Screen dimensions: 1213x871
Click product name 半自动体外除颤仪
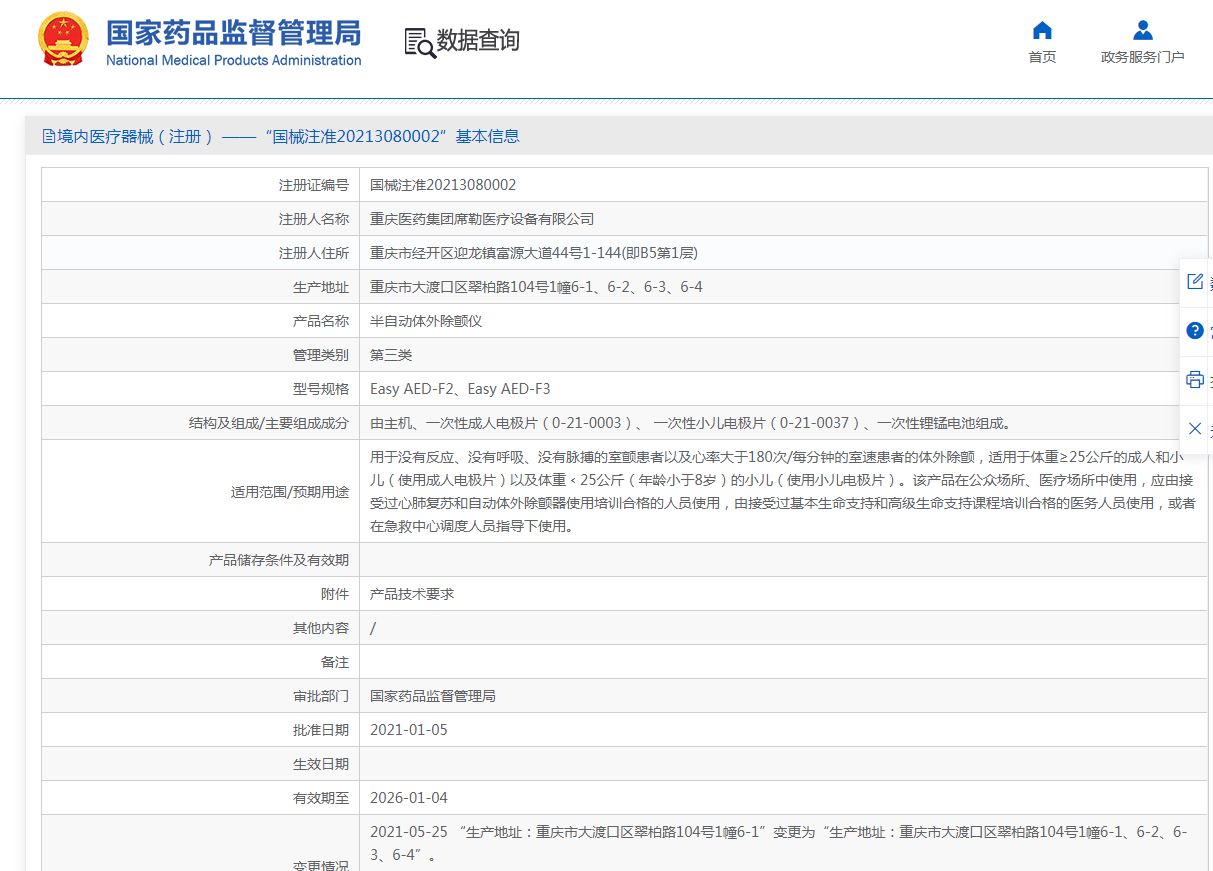click(x=426, y=321)
